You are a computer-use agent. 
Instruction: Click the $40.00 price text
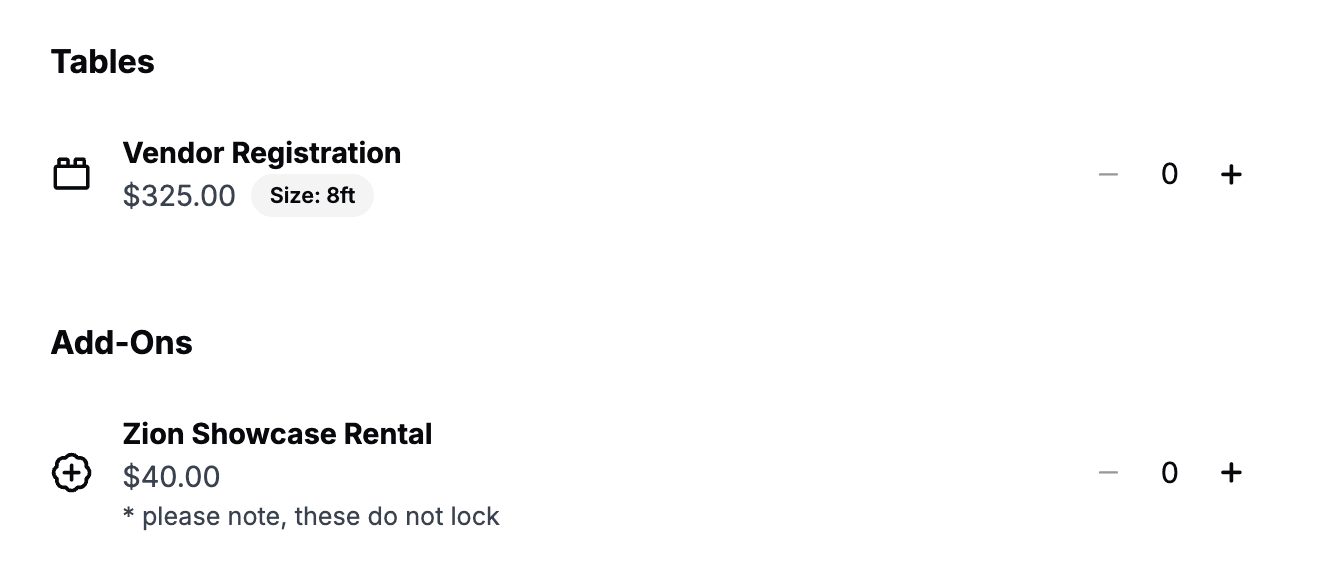pos(171,477)
